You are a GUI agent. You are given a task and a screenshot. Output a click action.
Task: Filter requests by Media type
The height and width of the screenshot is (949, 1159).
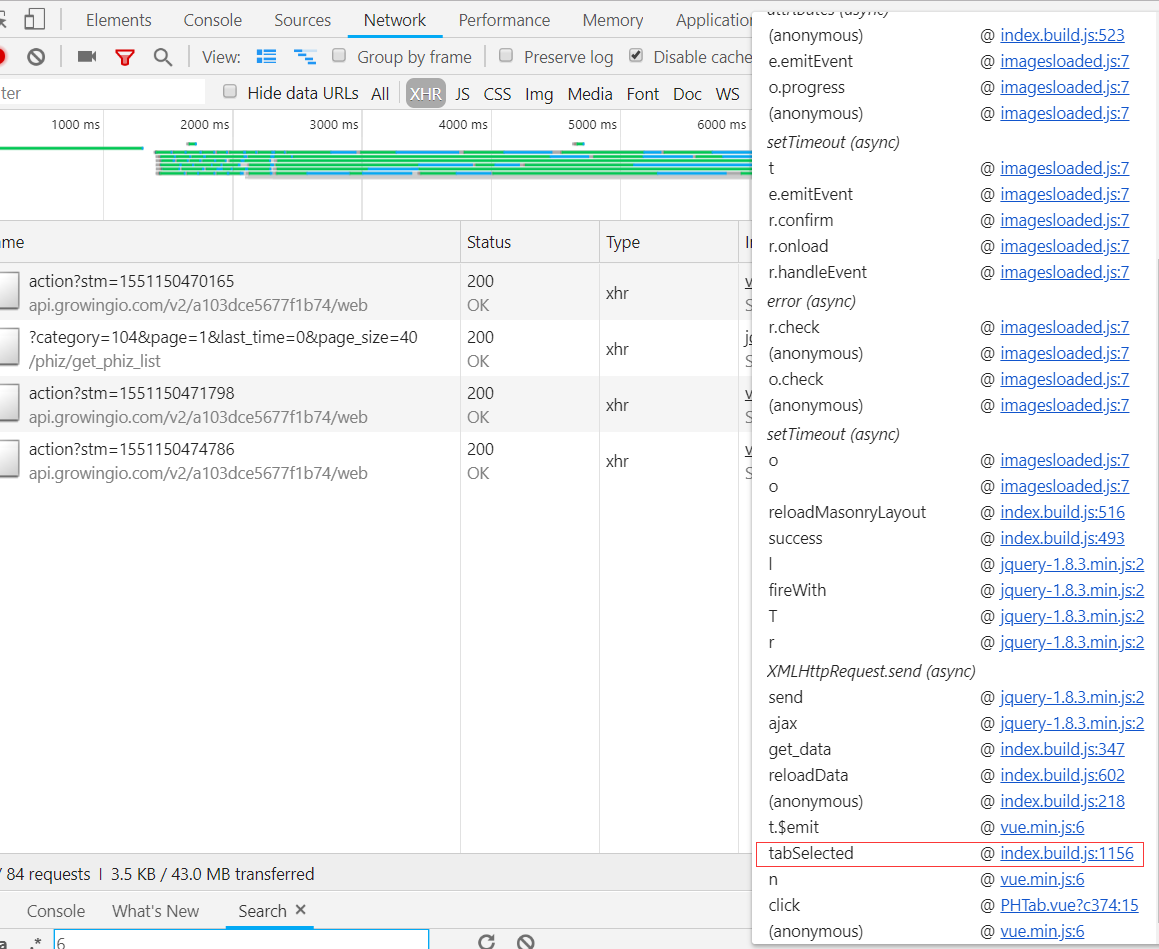coord(590,94)
